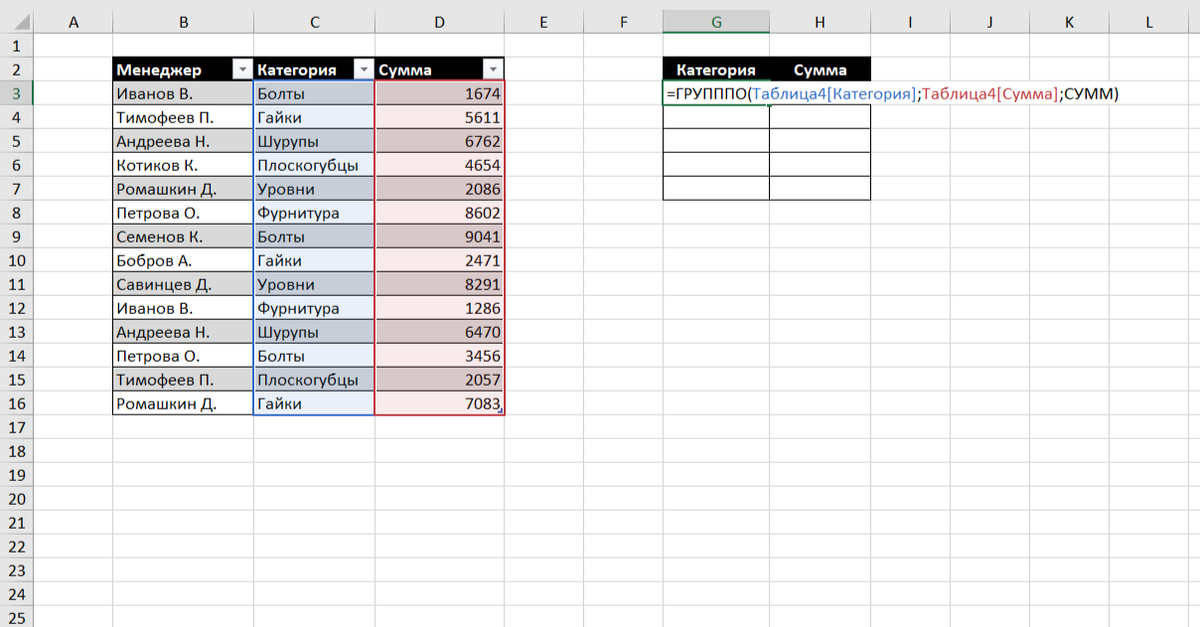Select cell Андреева Н. in row 13
1200x627 pixels.
click(x=183, y=332)
